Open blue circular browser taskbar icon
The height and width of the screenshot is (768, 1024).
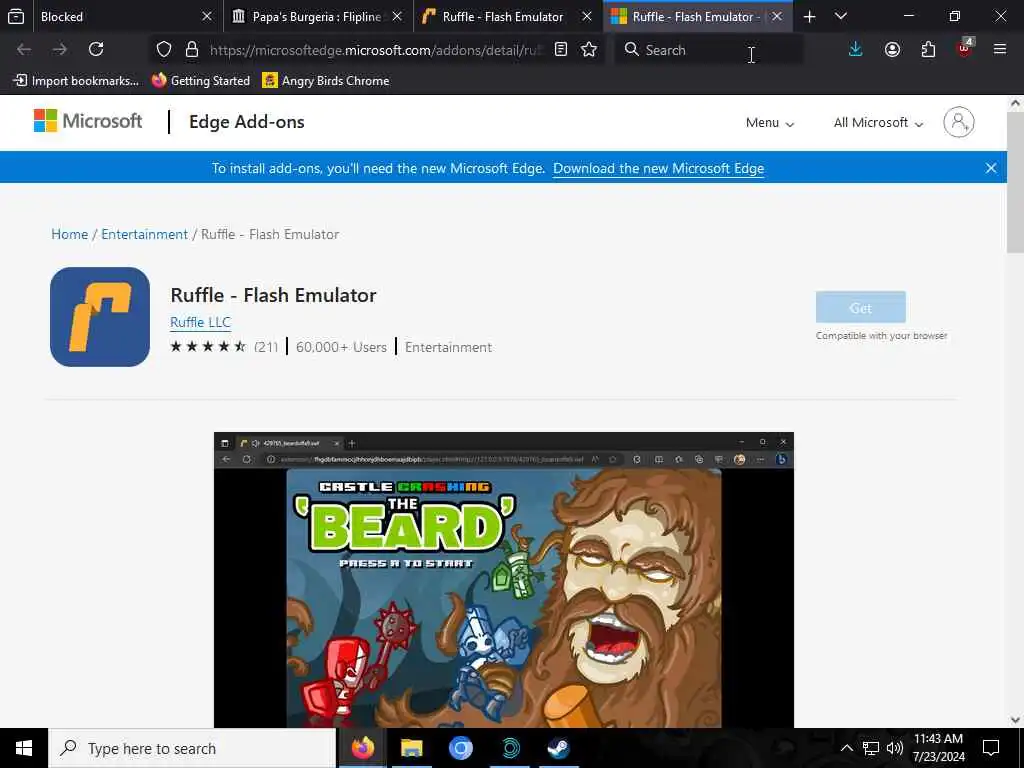[x=460, y=748]
